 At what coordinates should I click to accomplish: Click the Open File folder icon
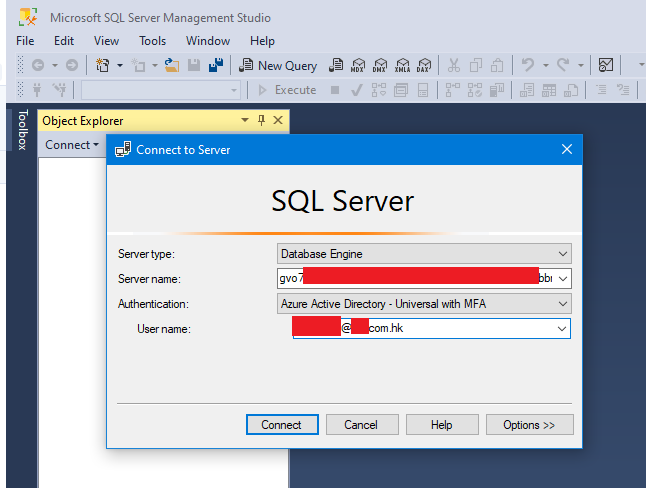click(172, 65)
